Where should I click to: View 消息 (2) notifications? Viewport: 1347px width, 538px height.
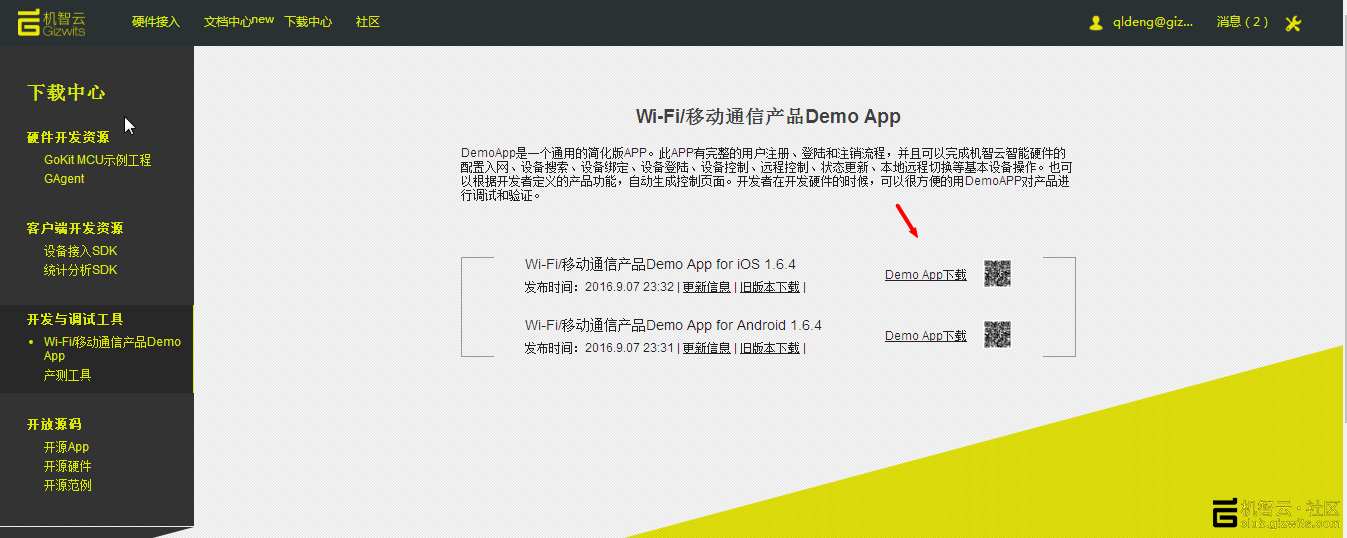1242,22
